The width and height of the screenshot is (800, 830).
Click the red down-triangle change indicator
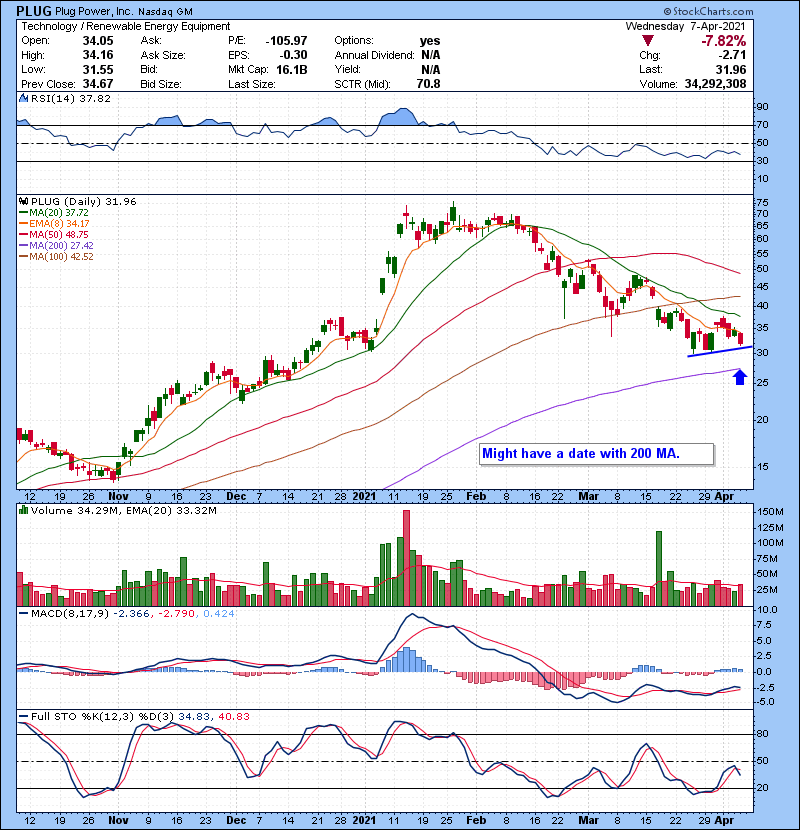(x=648, y=41)
